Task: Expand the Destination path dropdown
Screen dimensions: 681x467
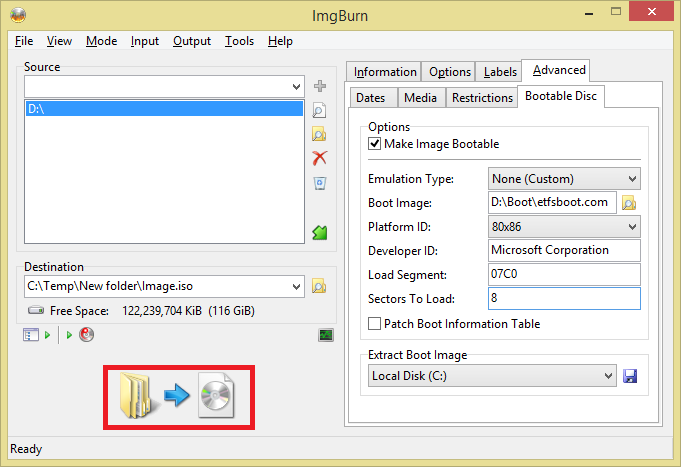Action: click(296, 286)
